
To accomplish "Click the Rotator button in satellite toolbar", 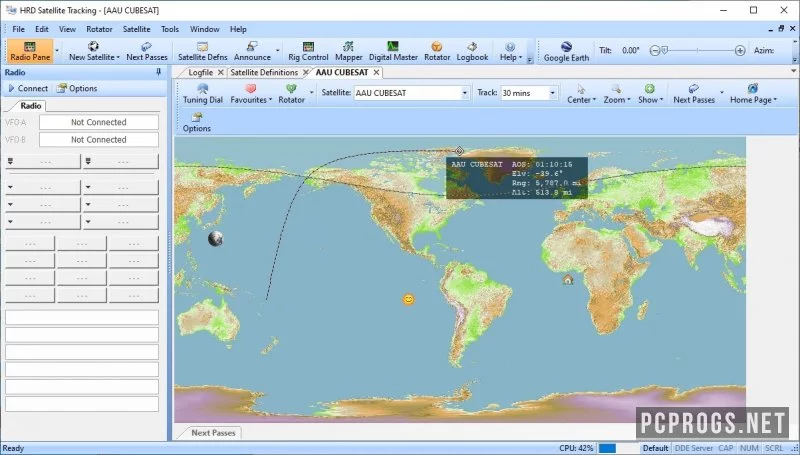I will pos(291,94).
